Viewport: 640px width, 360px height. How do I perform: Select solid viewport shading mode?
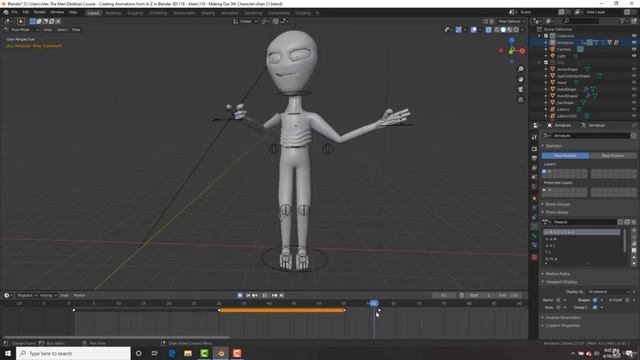click(503, 30)
